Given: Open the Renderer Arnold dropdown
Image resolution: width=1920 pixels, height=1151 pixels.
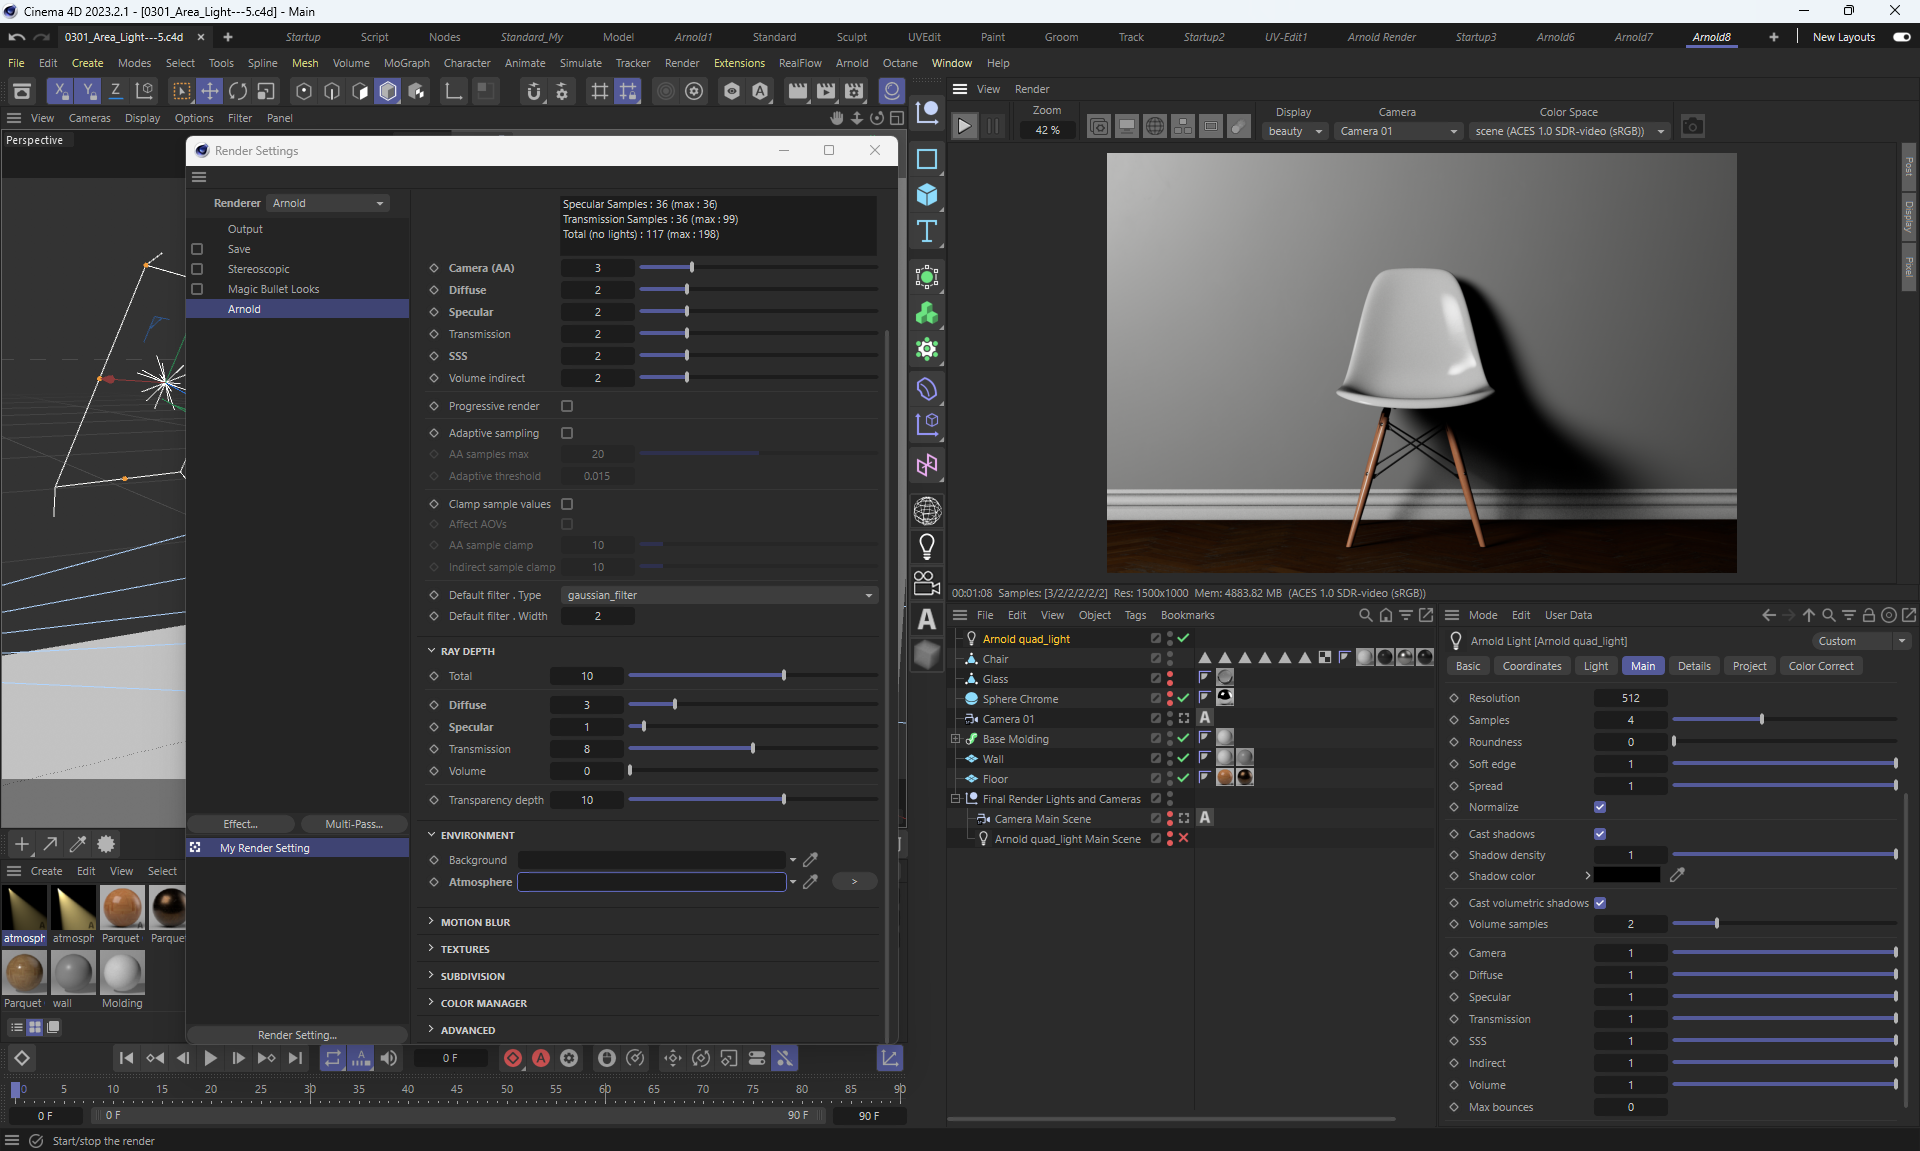Looking at the screenshot, I should coord(328,203).
